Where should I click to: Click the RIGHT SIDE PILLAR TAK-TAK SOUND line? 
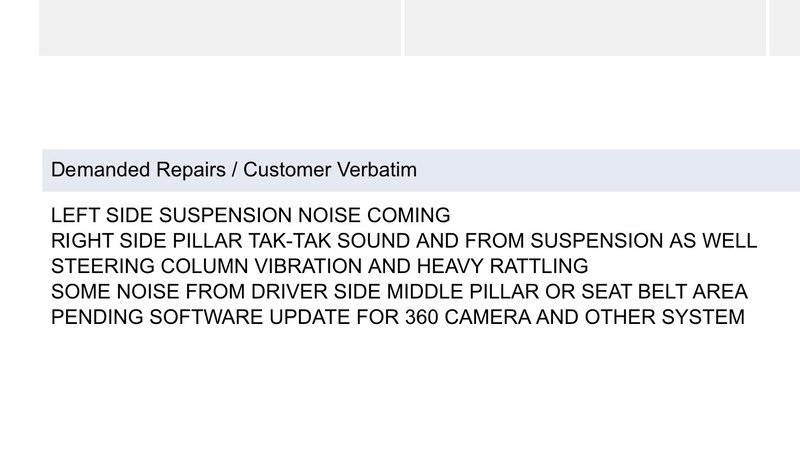(x=404, y=241)
